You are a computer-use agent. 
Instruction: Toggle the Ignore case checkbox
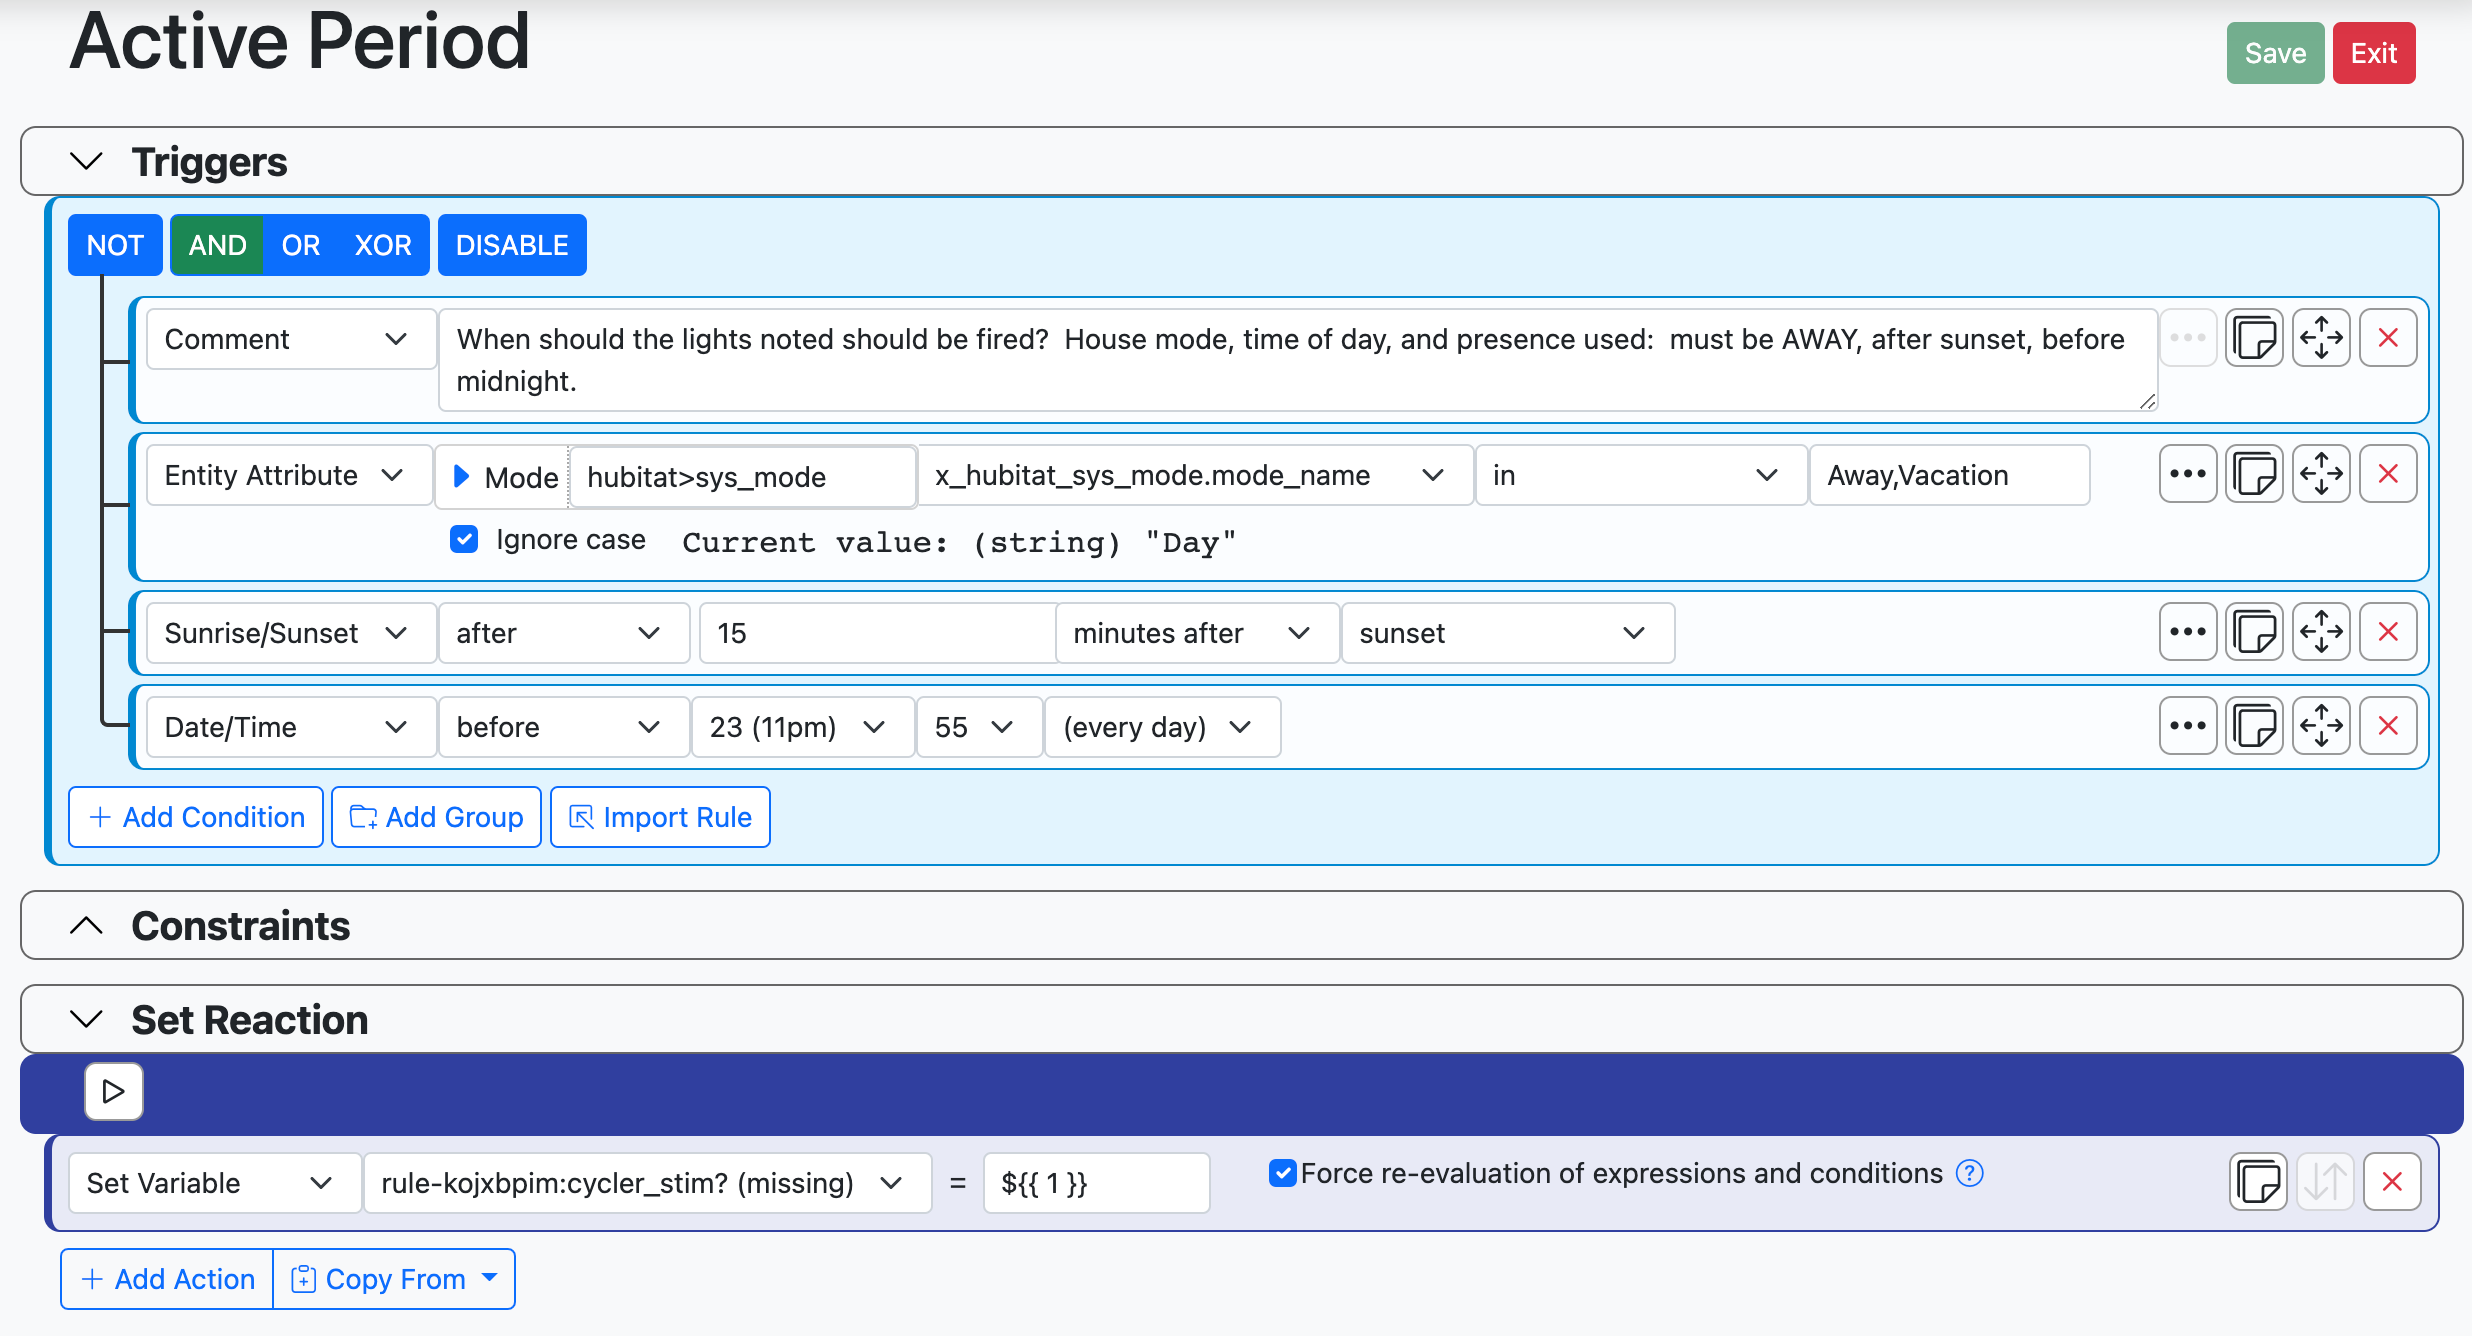[464, 539]
